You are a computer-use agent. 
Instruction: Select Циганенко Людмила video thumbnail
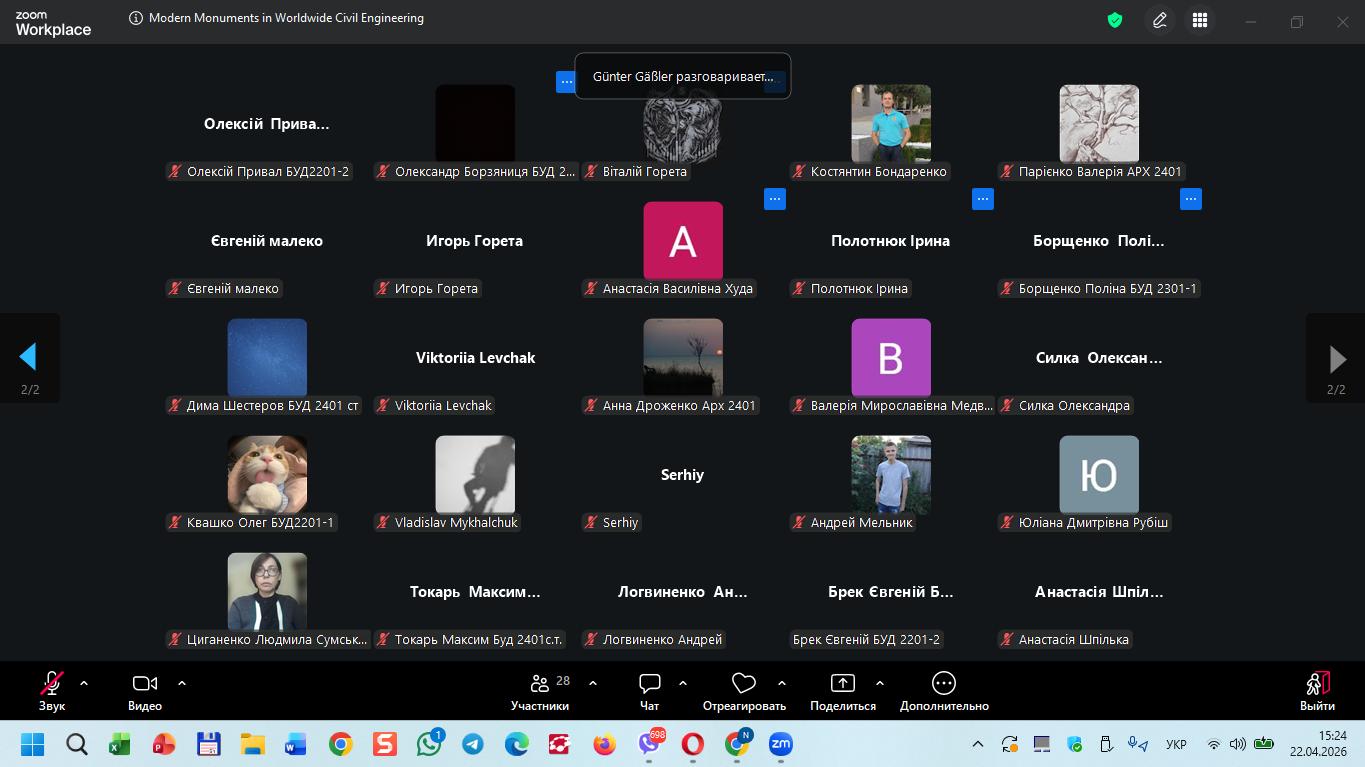coord(267,592)
